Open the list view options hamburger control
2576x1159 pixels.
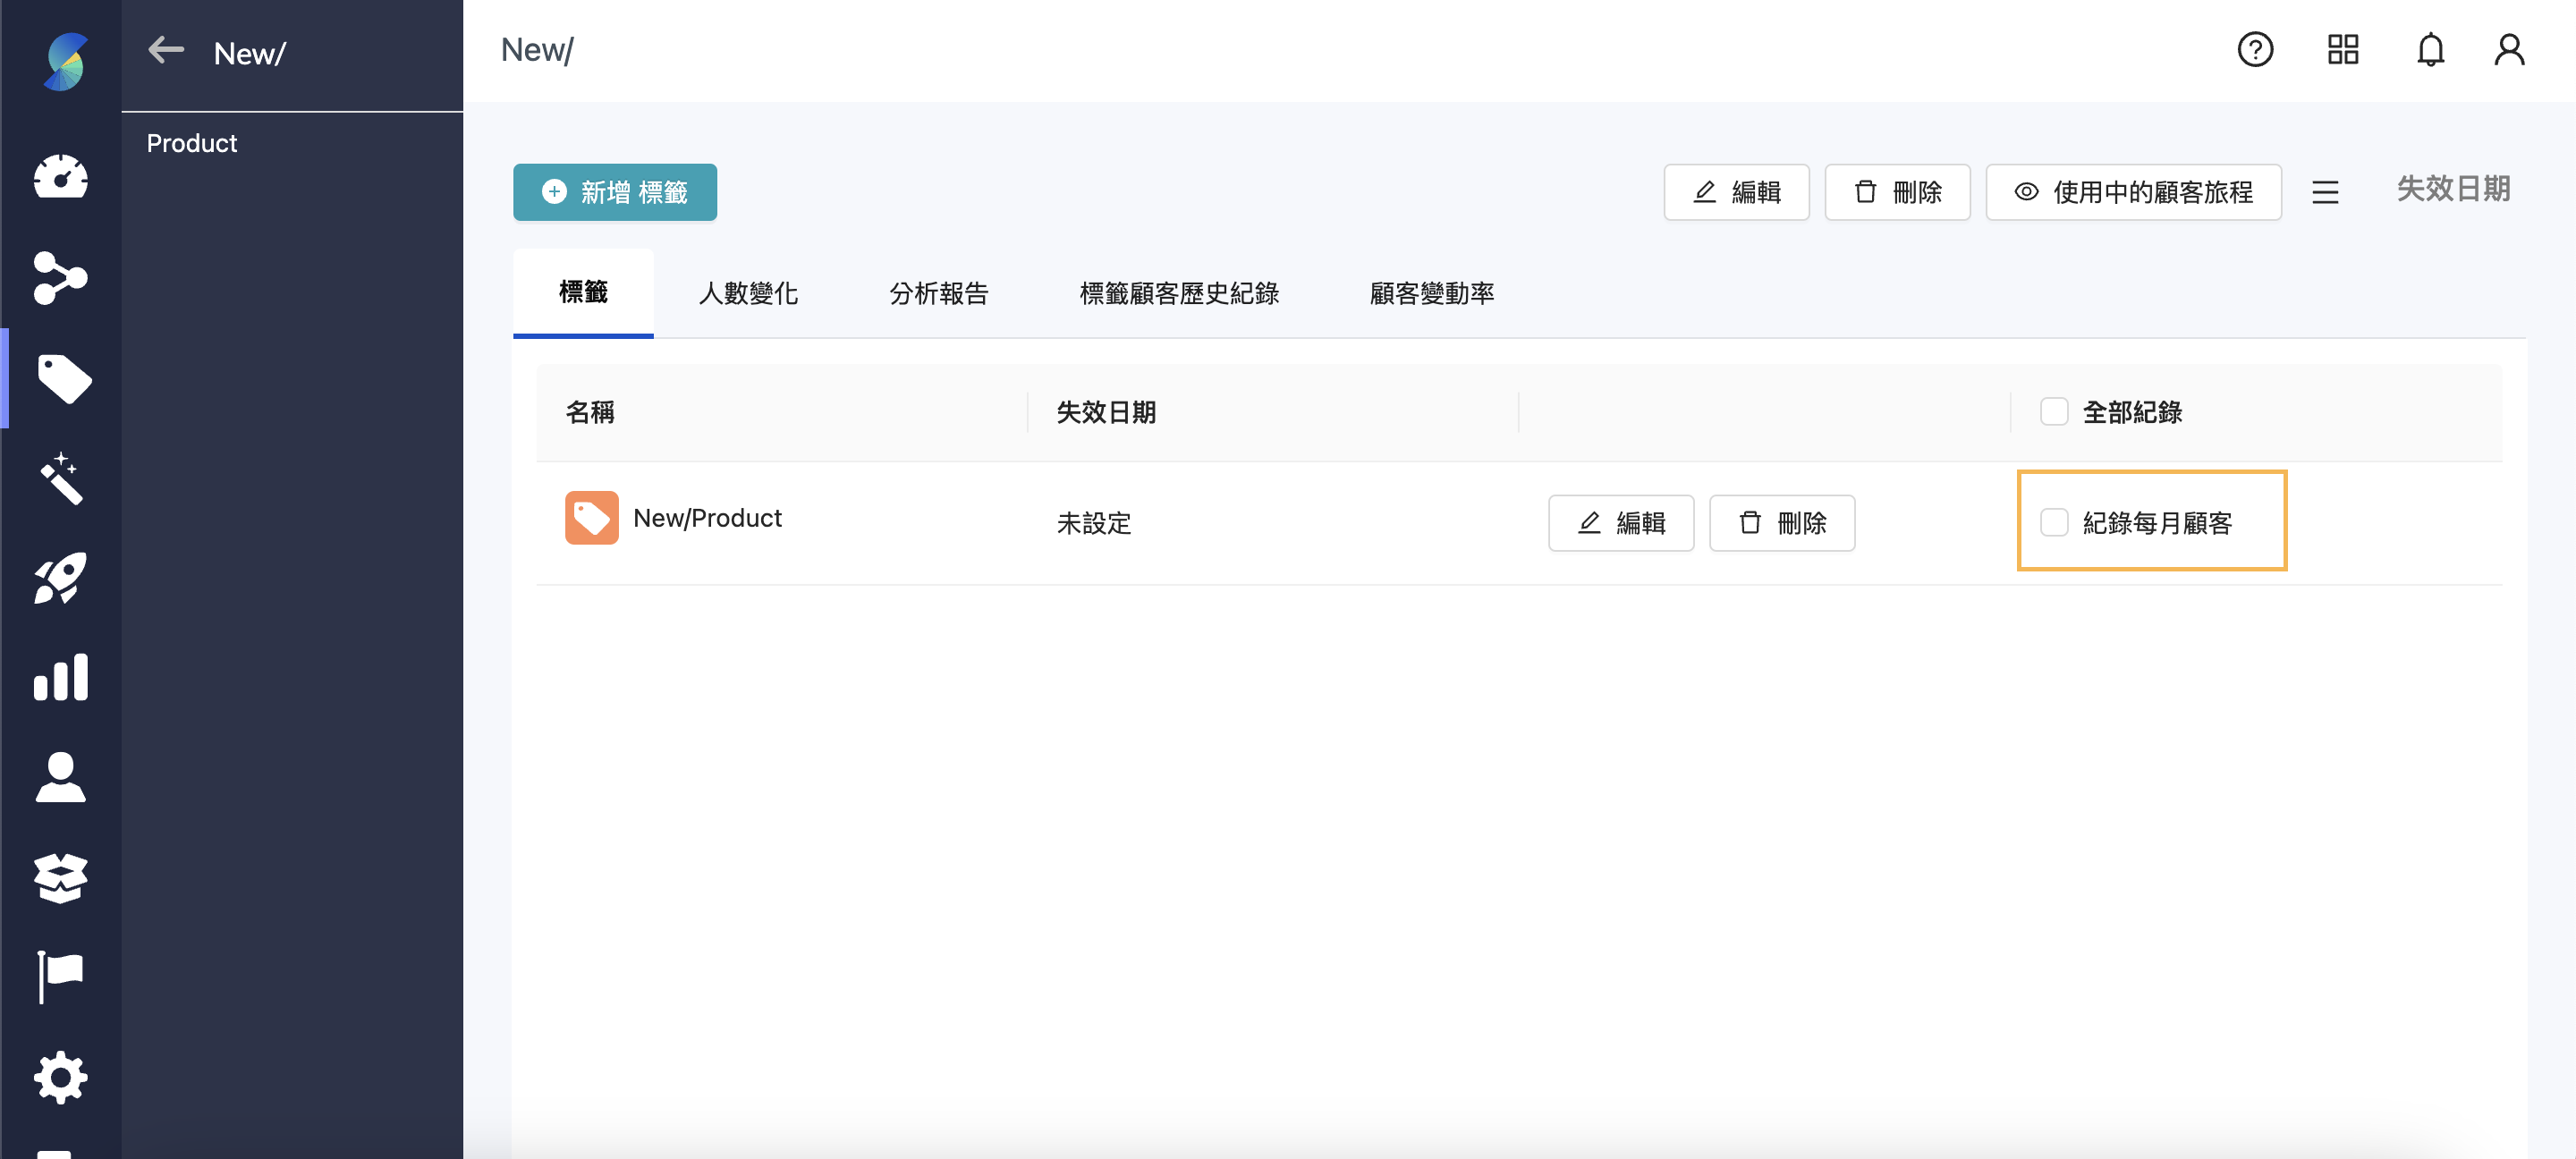[x=2326, y=192]
